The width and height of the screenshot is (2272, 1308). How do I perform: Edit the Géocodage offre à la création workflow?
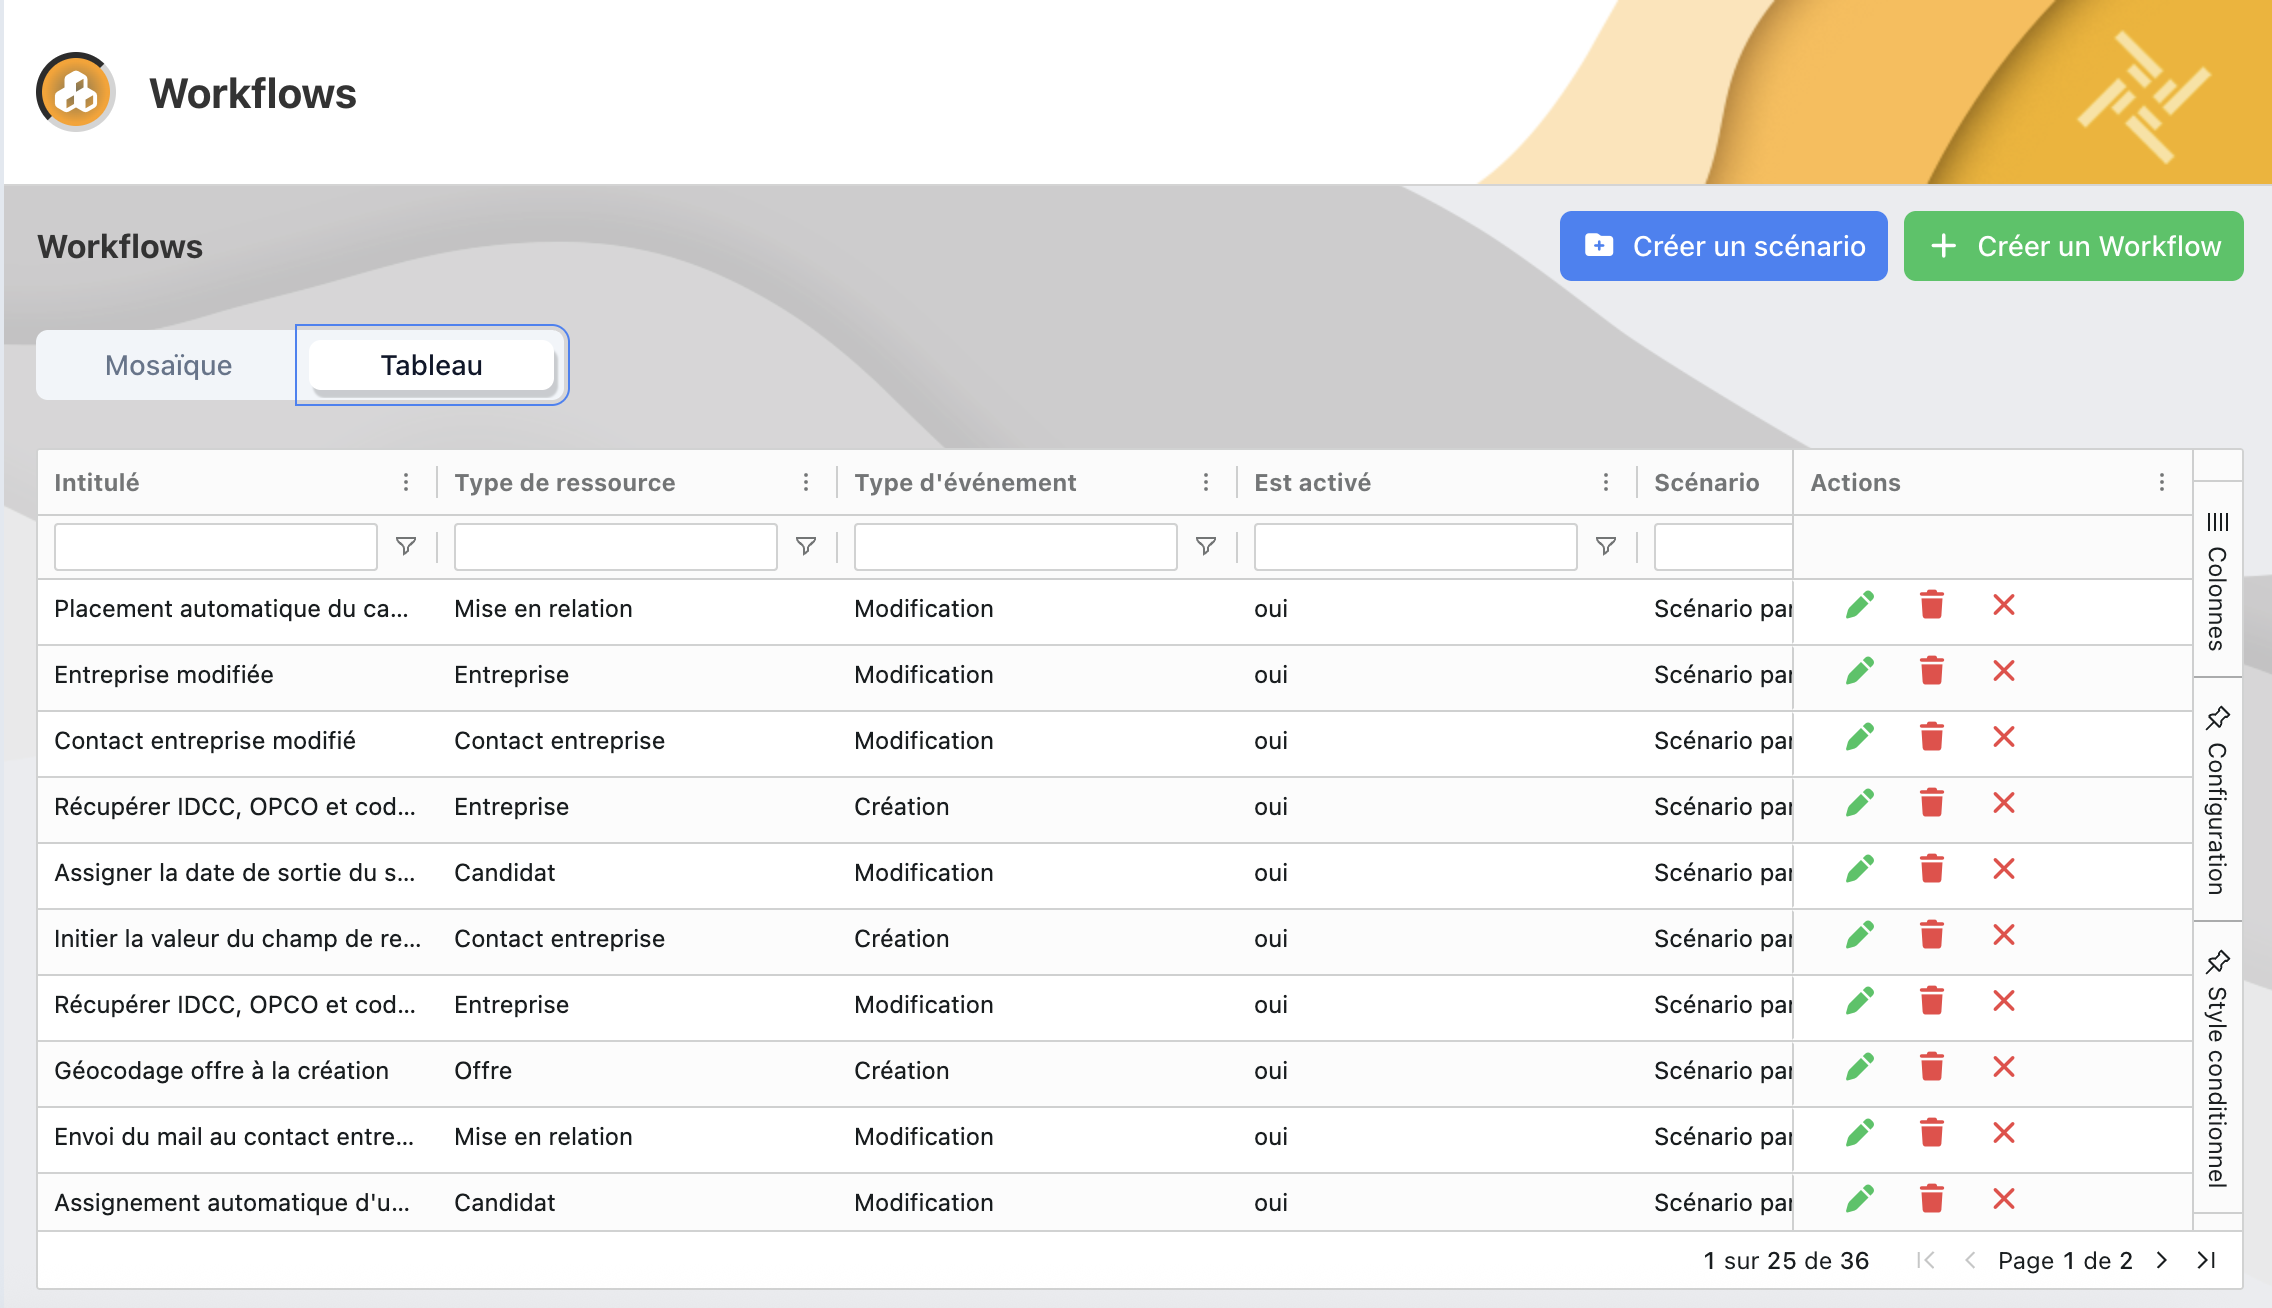point(1859,1068)
